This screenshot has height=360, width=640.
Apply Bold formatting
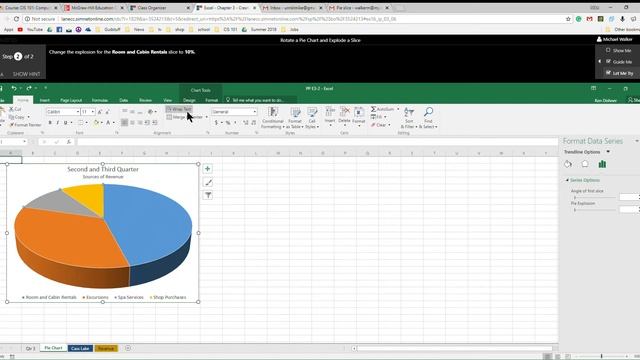point(50,122)
